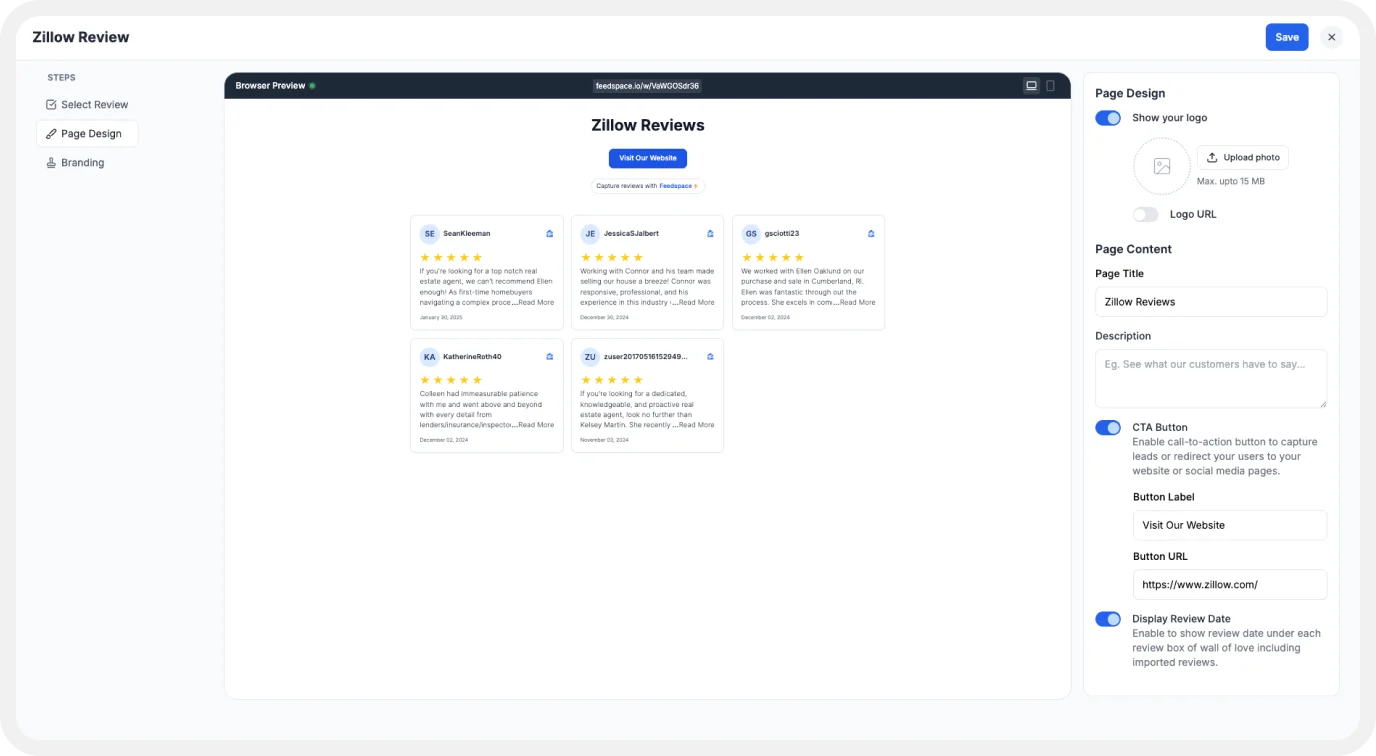
Task: Click the SE avatar on first review
Action: click(429, 234)
